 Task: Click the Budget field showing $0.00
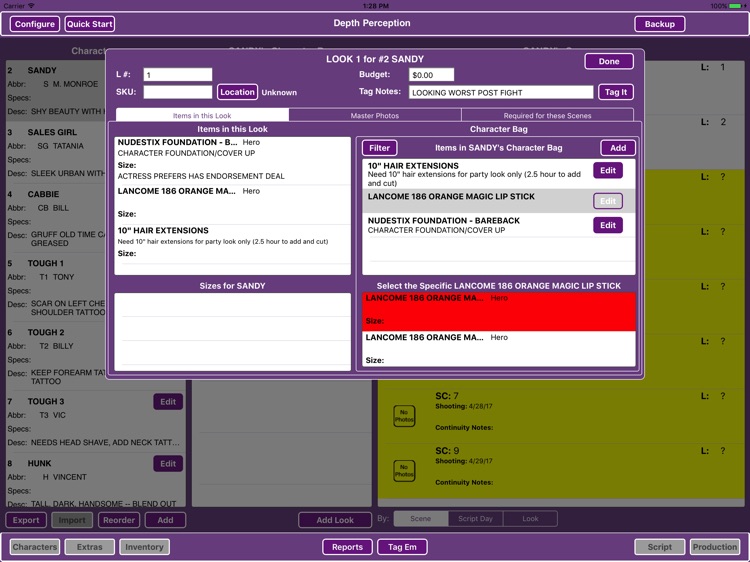431,75
